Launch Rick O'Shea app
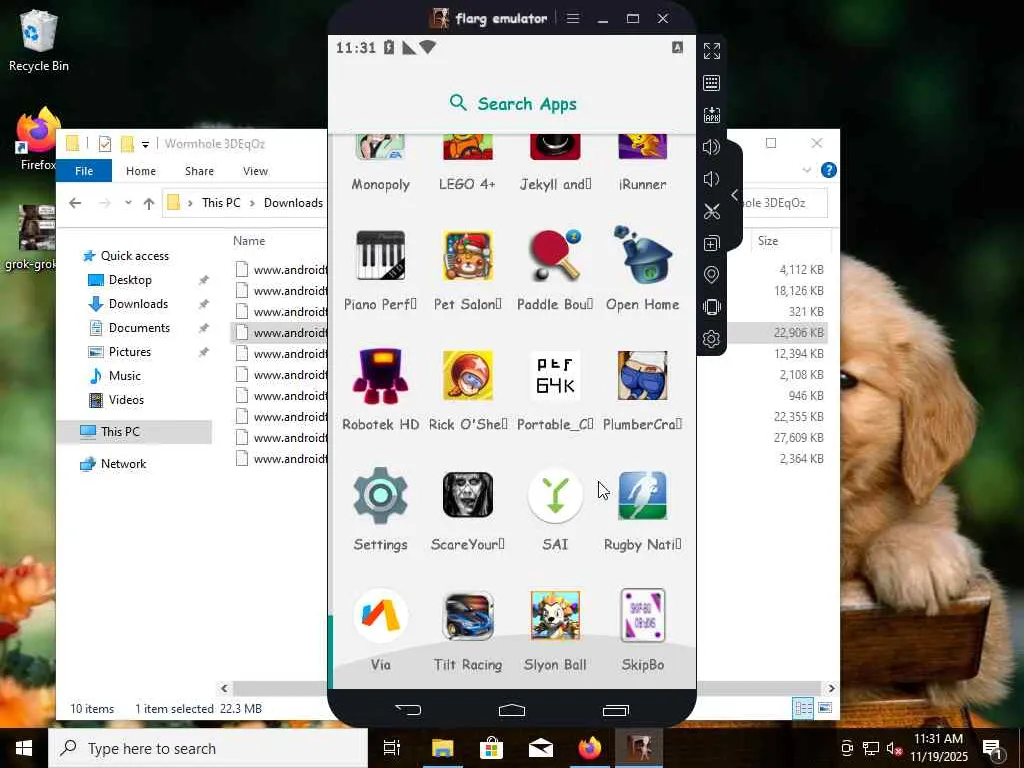The image size is (1024, 768). point(468,376)
